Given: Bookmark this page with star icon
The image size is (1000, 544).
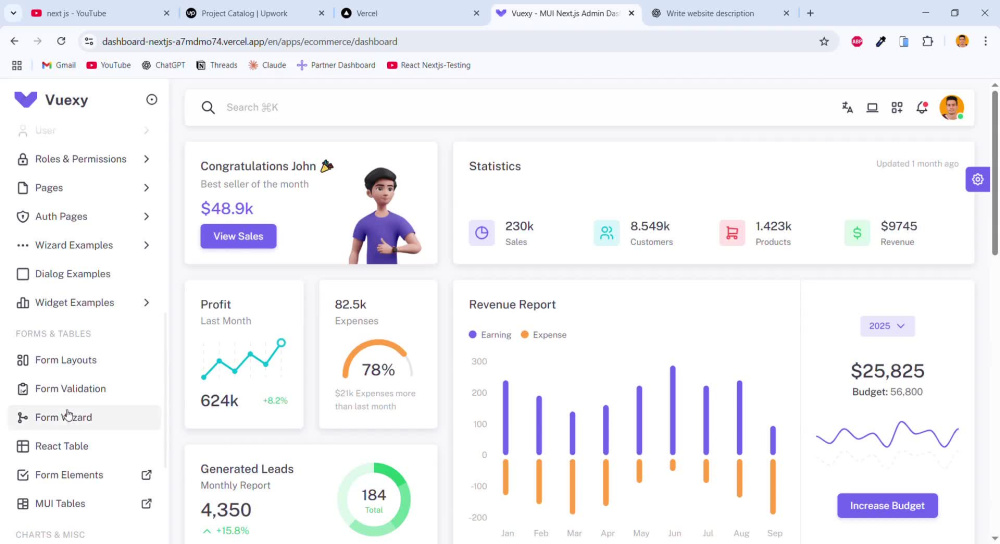Looking at the screenshot, I should [x=824, y=41].
